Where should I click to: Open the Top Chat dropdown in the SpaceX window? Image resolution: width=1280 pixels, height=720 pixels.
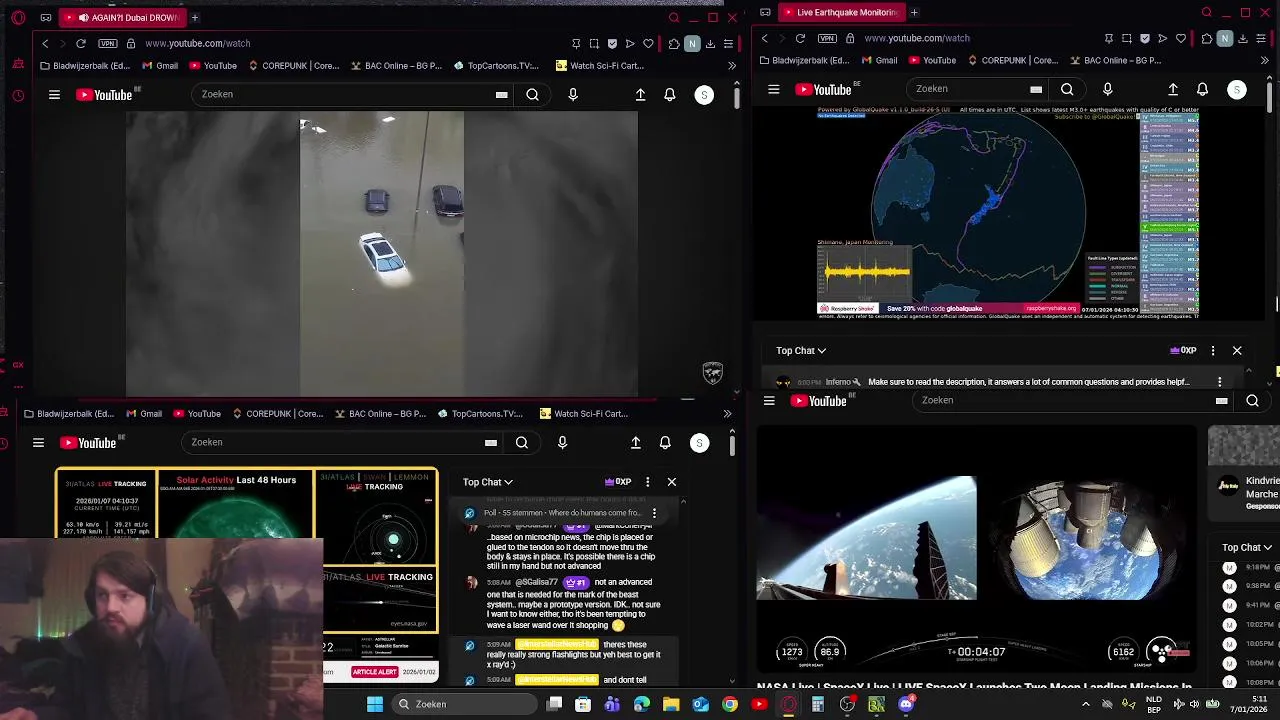pos(1247,548)
